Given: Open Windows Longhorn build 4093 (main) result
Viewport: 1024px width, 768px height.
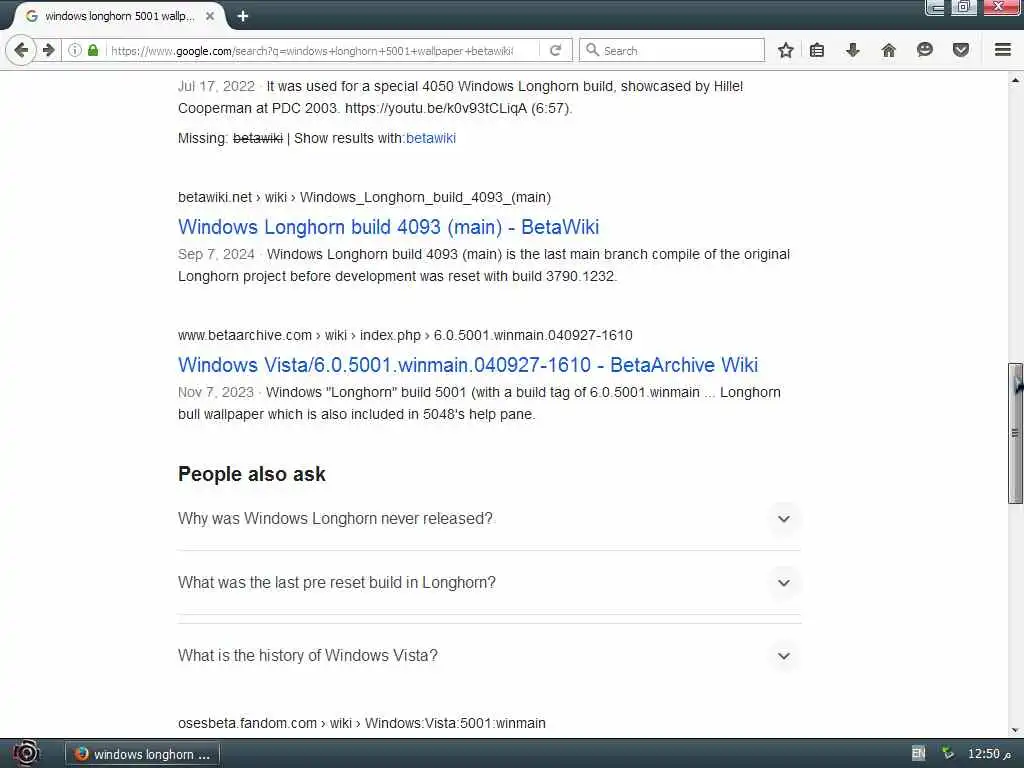Looking at the screenshot, I should [x=388, y=227].
